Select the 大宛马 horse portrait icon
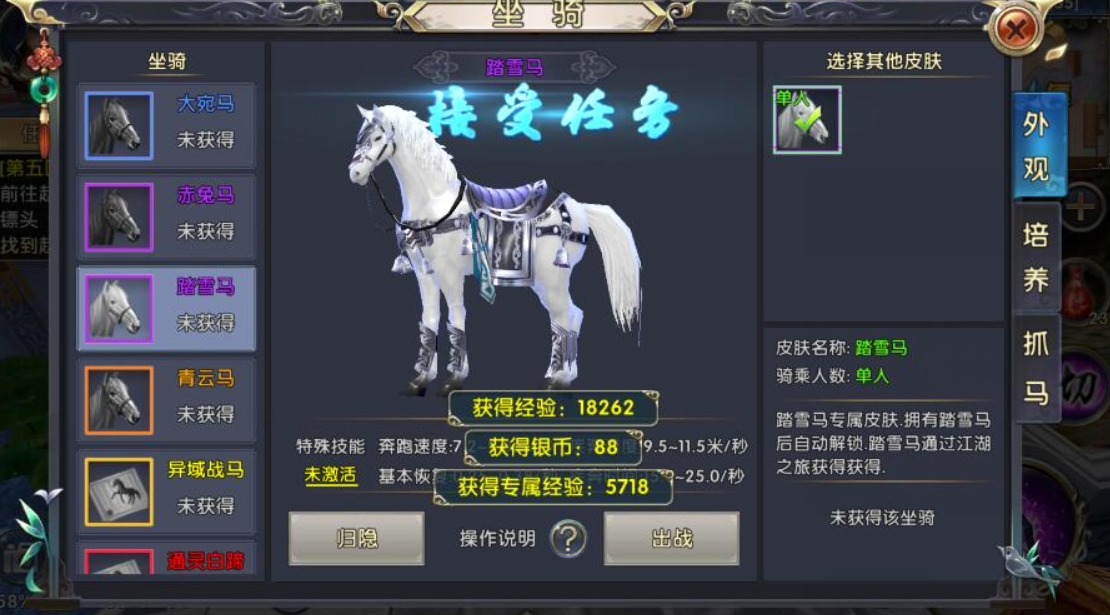Screen dimensions: 1110x615 click(x=119, y=125)
